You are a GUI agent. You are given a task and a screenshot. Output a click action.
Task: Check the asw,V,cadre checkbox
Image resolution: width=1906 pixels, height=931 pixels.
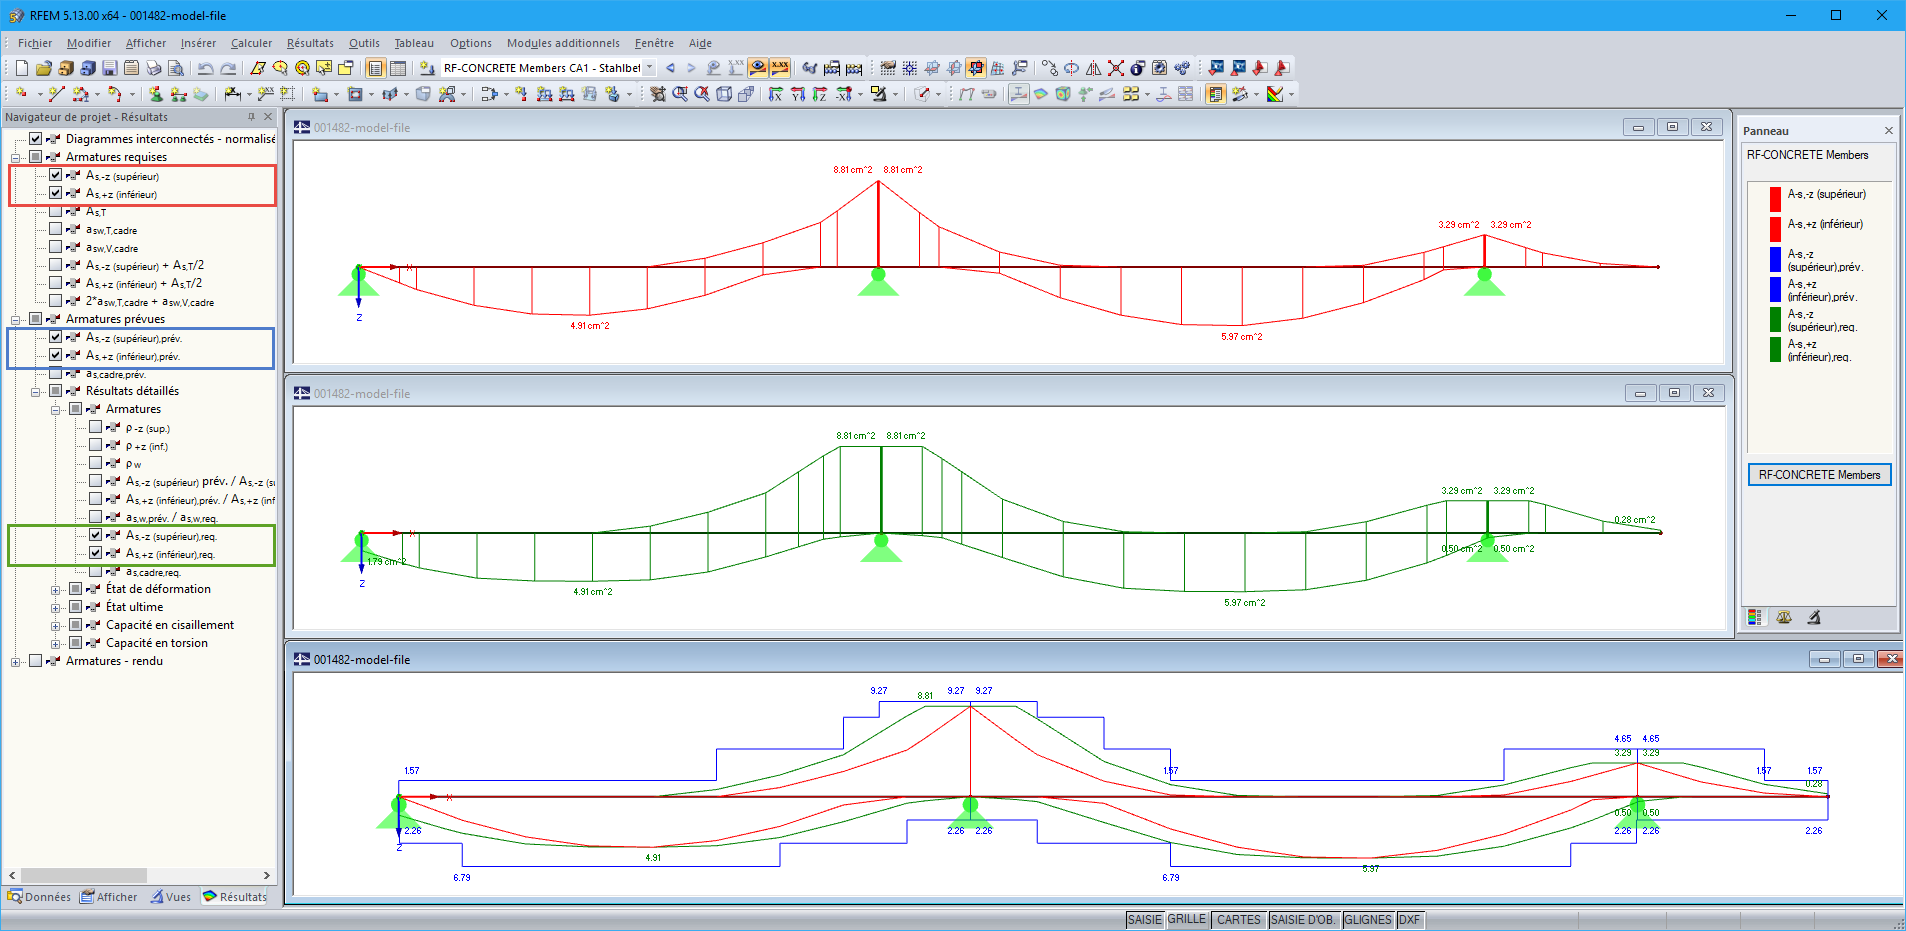point(56,247)
